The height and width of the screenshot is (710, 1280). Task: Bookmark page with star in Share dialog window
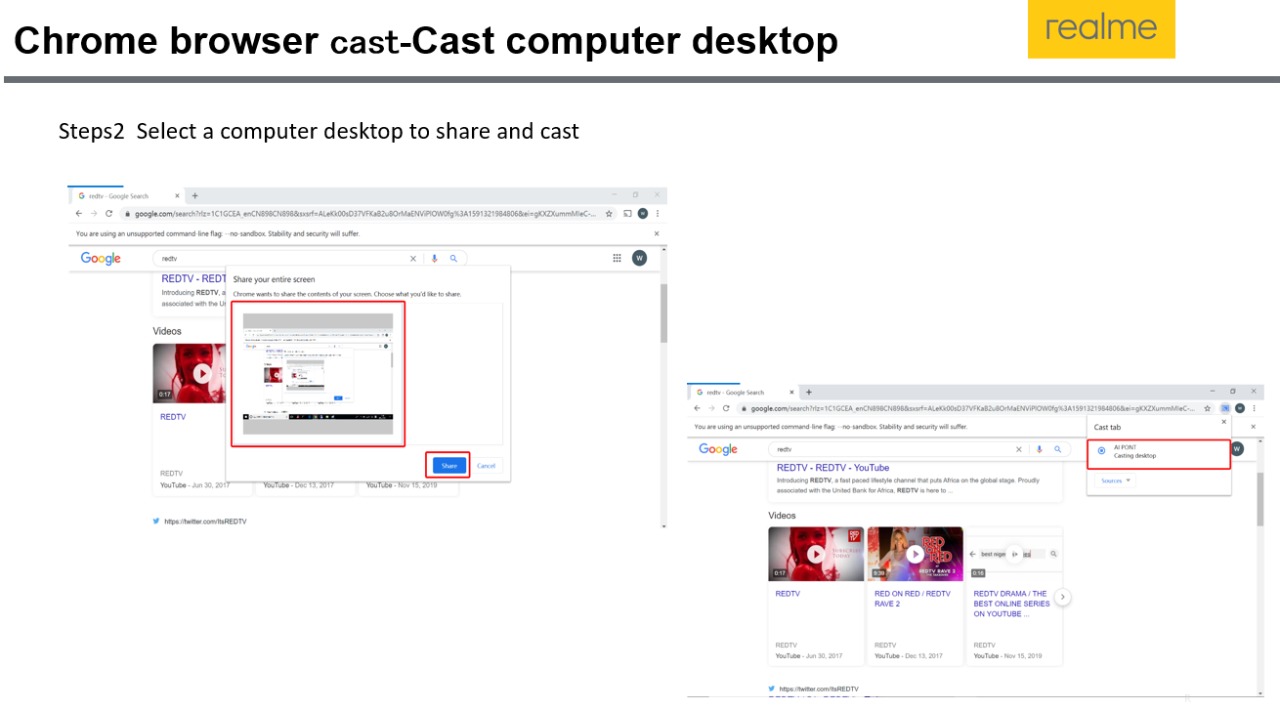[x=609, y=213]
